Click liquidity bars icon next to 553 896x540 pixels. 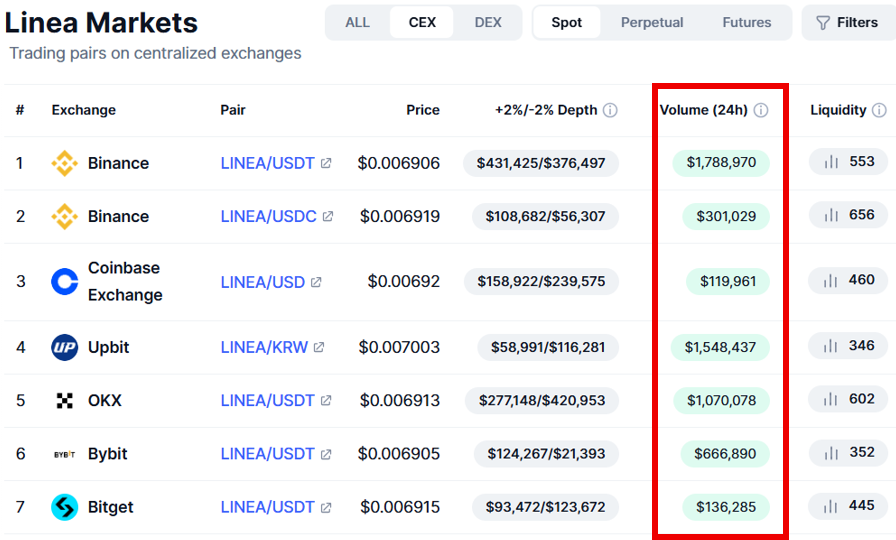tap(831, 162)
